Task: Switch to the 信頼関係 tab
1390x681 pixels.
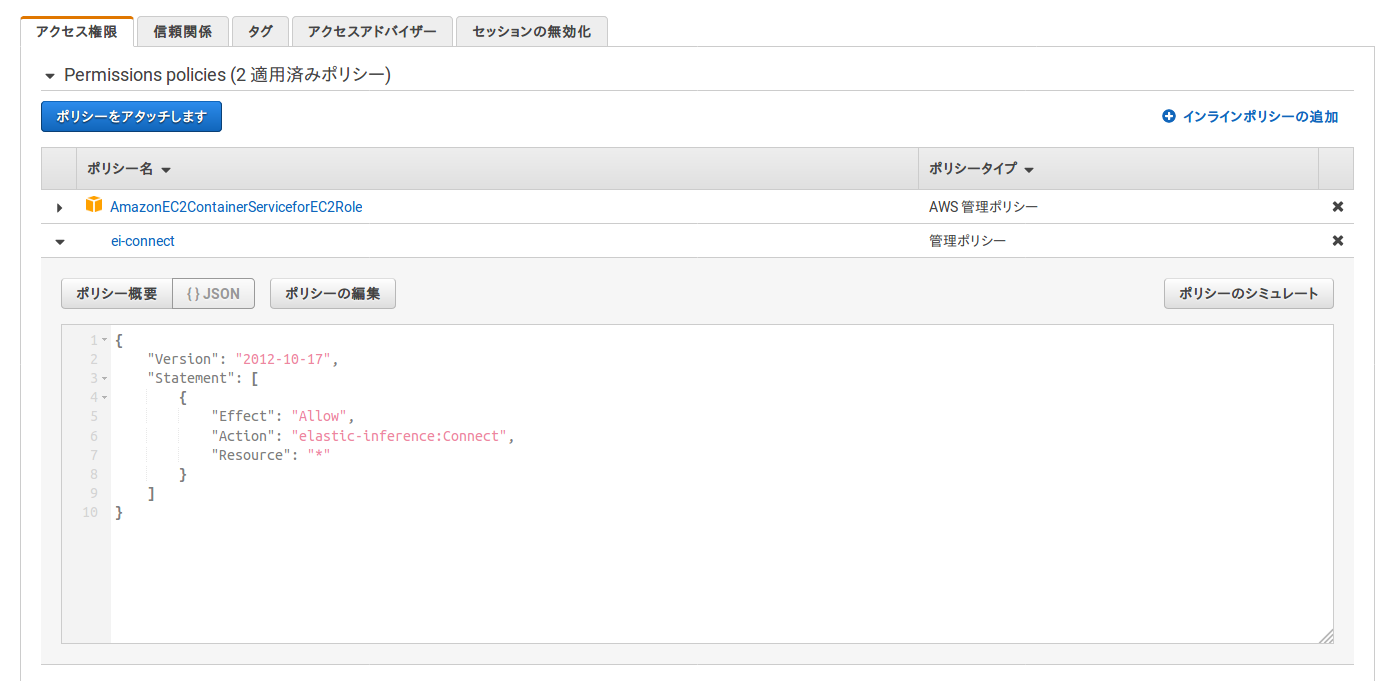Action: tap(182, 31)
